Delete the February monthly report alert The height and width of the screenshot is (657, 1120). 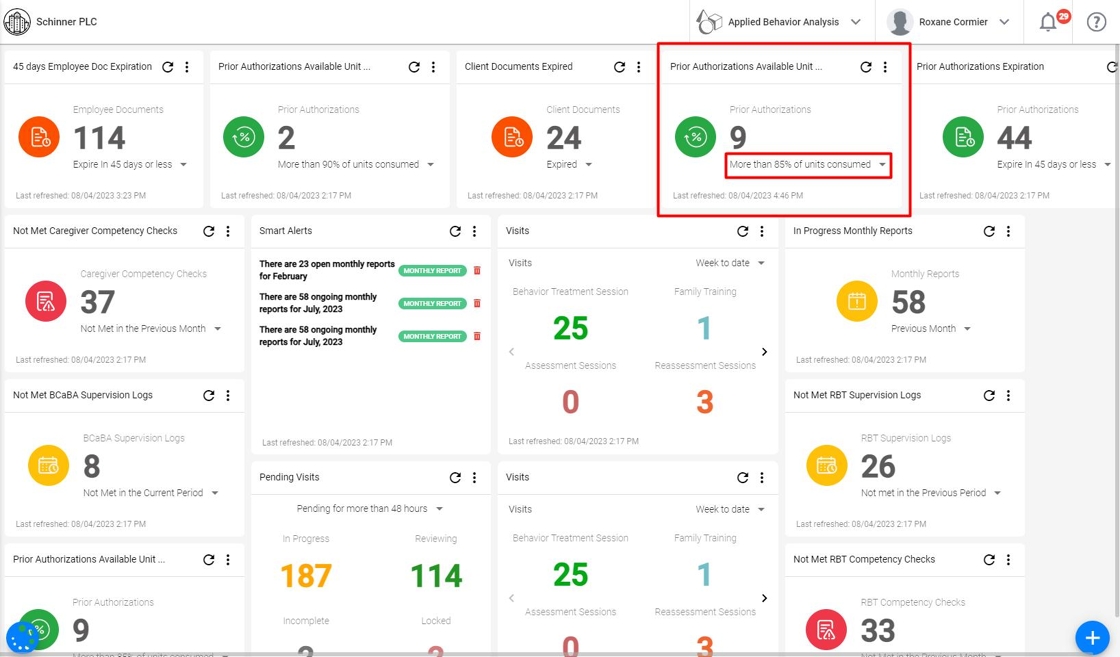point(477,271)
